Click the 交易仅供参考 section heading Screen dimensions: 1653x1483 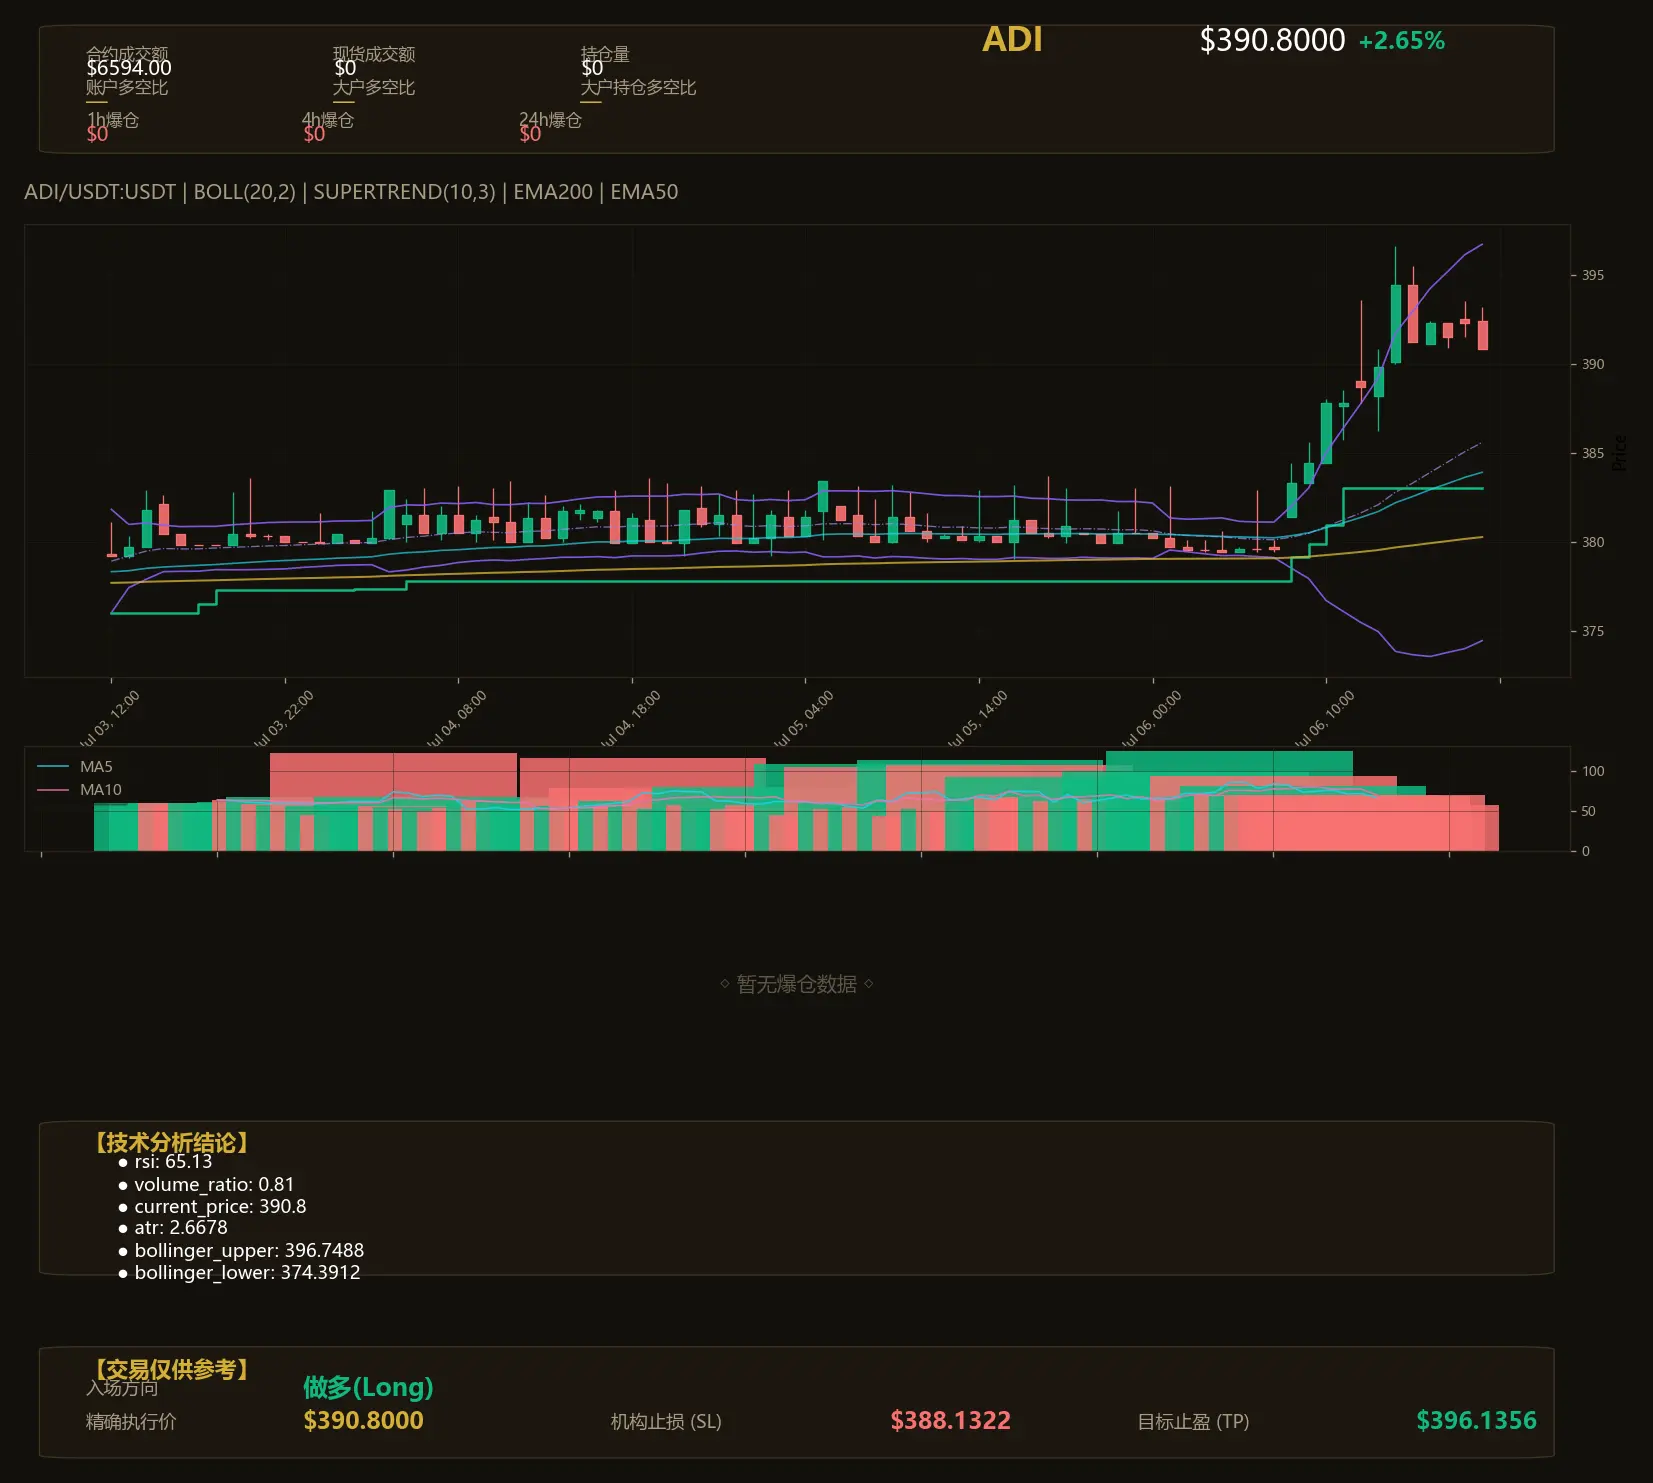171,1369
